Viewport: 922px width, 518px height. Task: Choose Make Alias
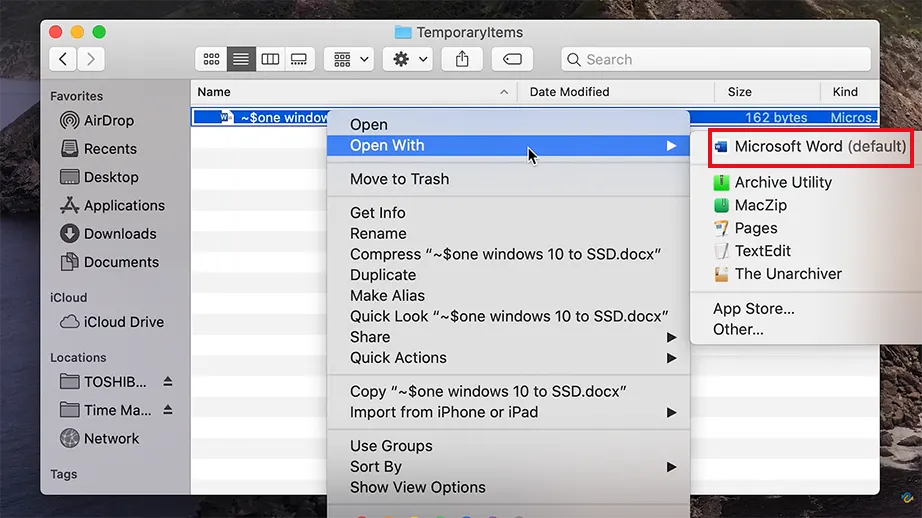click(508, 295)
